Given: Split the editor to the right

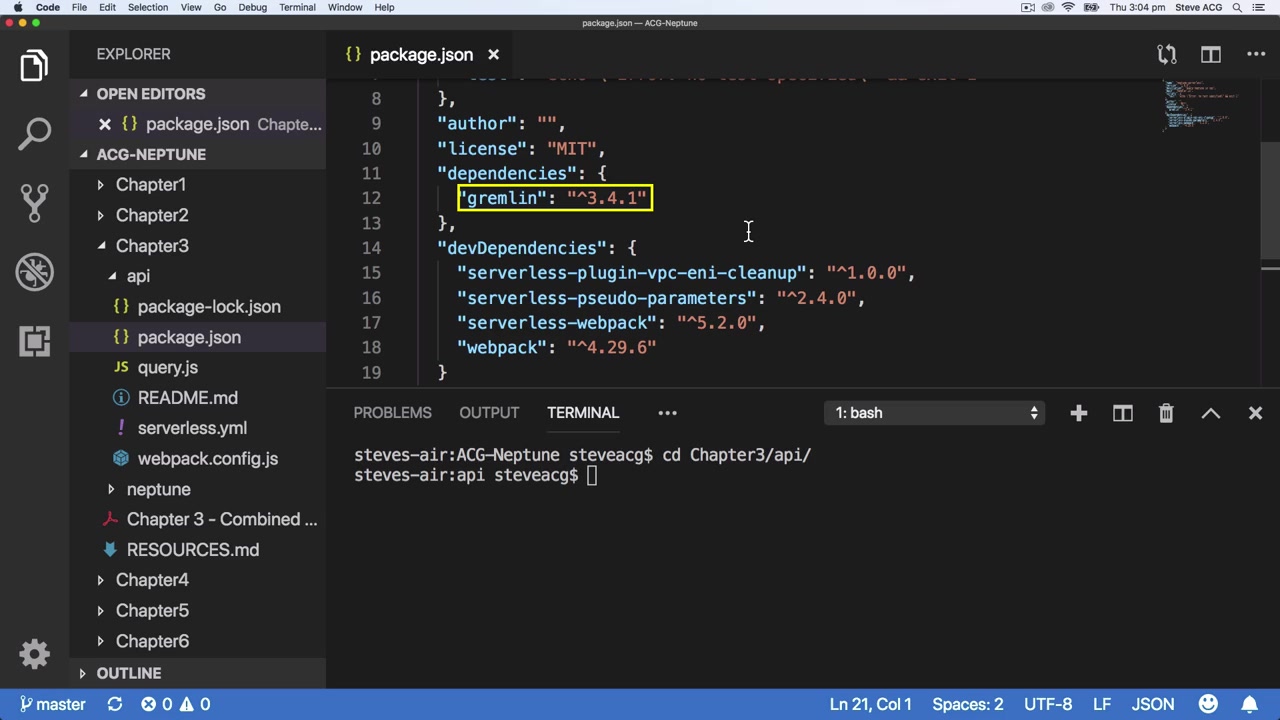Looking at the screenshot, I should [1210, 54].
